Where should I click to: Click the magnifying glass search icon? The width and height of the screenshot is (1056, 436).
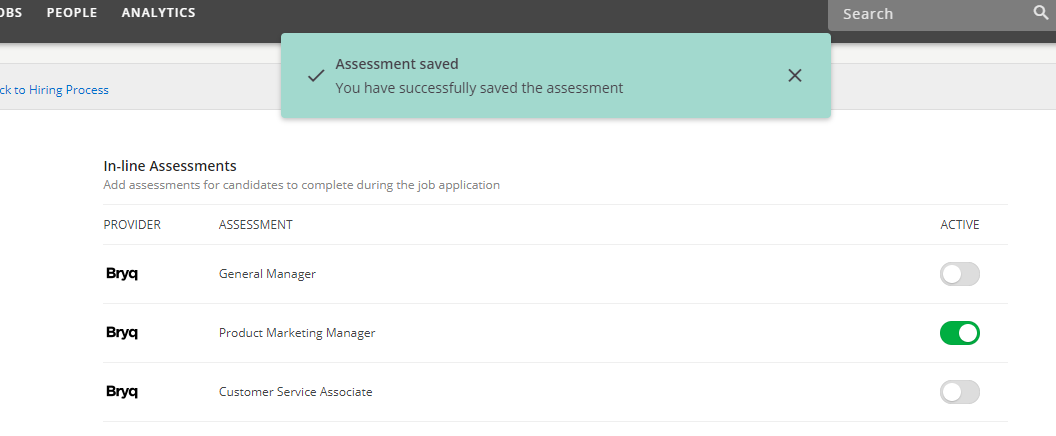tap(1040, 13)
